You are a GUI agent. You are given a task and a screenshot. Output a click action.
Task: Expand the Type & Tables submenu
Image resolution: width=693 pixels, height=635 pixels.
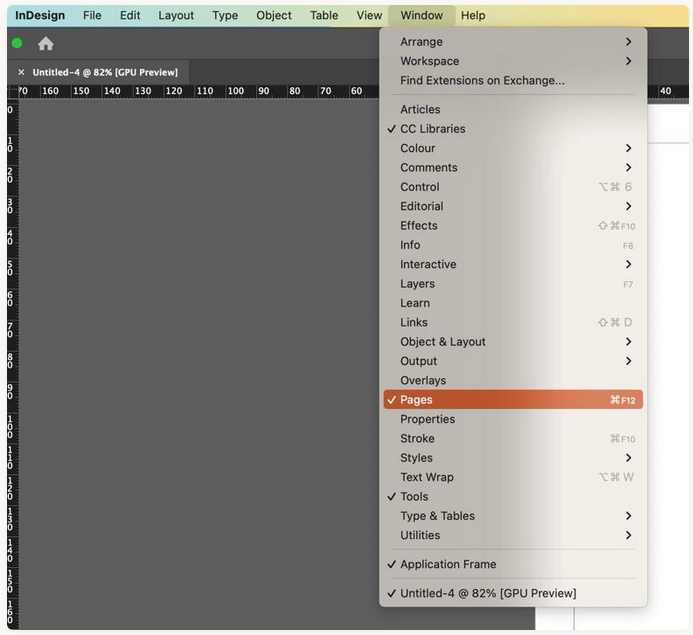[513, 516]
